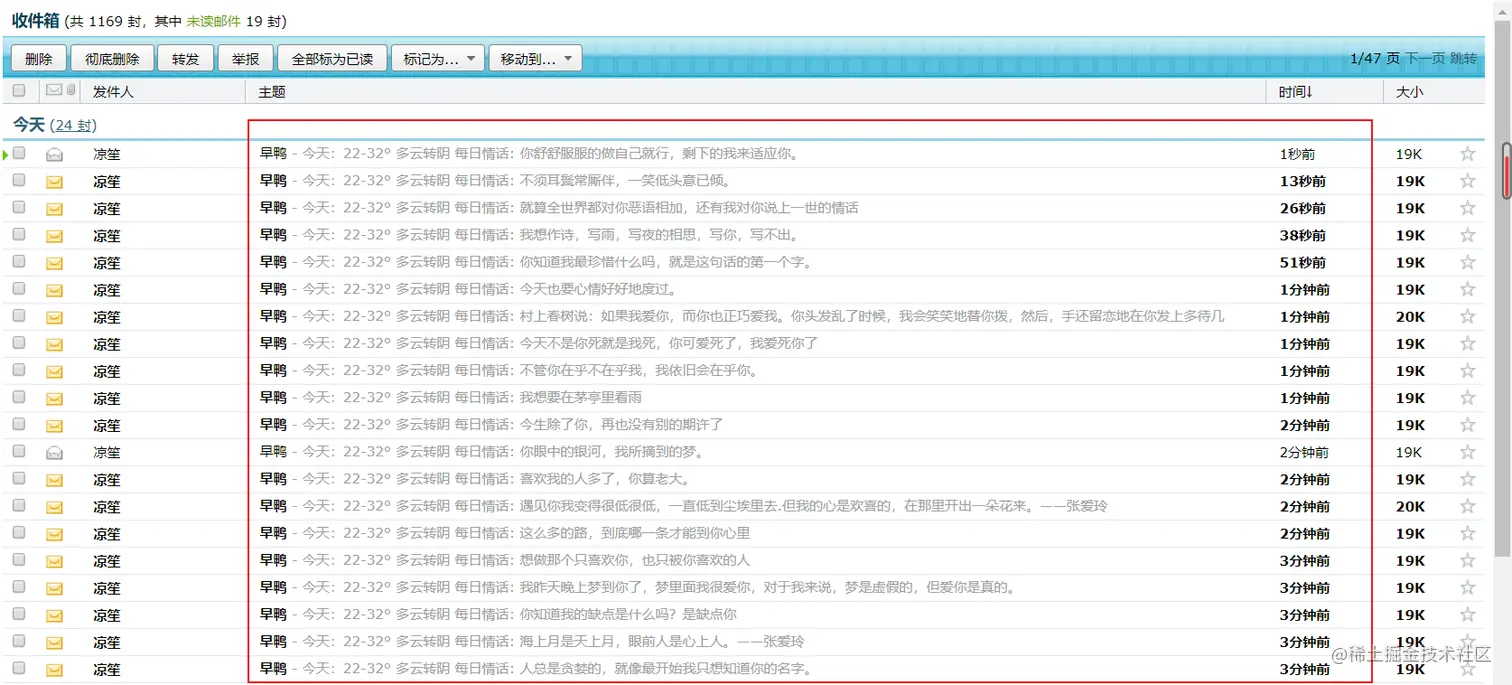Click unread envelope icon for "海上月是天上月" email
This screenshot has height=685, width=1512.
[54, 642]
